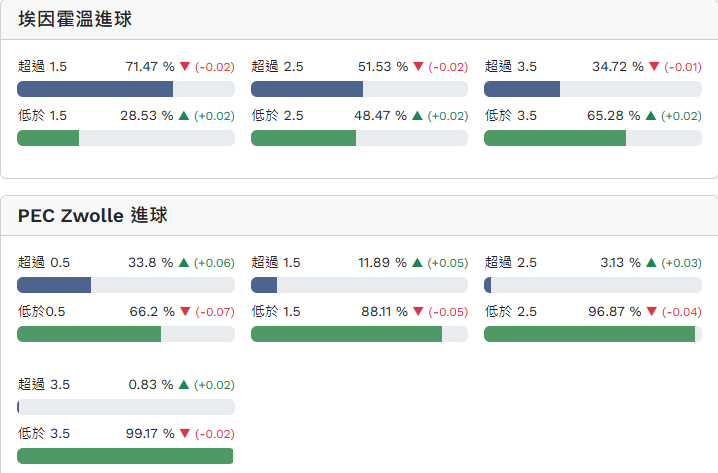Screen dimensions: 718x473
Task: Click green up arrow beside 埃因霍溫 低於 3.5
Action: 650,116
